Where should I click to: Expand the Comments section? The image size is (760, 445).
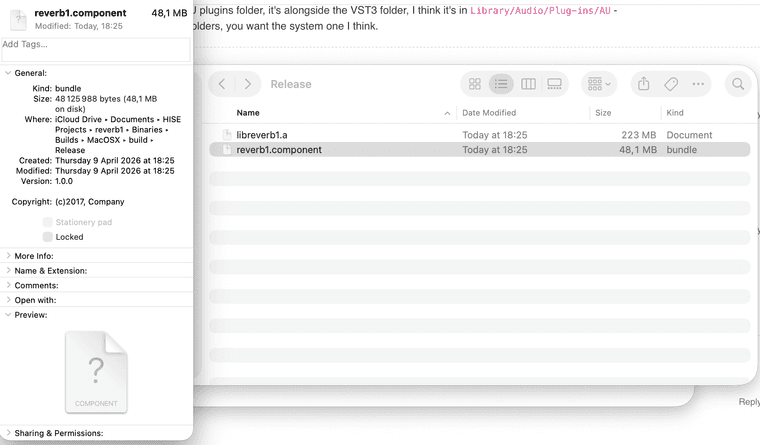tap(8, 285)
